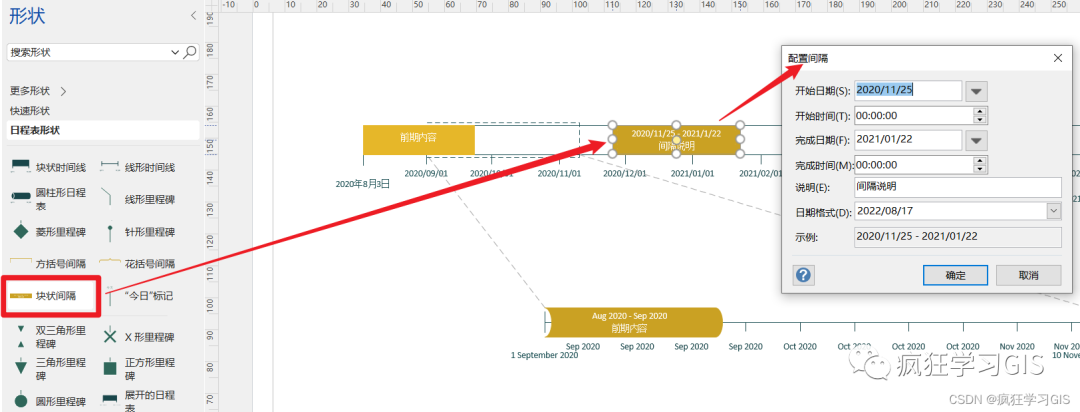The width and height of the screenshot is (1080, 412).
Task: Select the X 形里程碑 shape
Action: pyautogui.click(x=138, y=337)
